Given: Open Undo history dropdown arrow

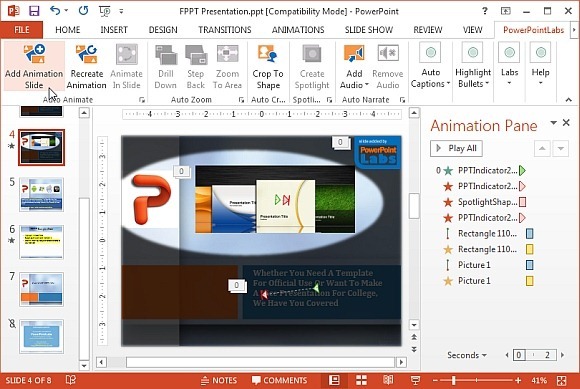Looking at the screenshot, I should click(x=66, y=11).
